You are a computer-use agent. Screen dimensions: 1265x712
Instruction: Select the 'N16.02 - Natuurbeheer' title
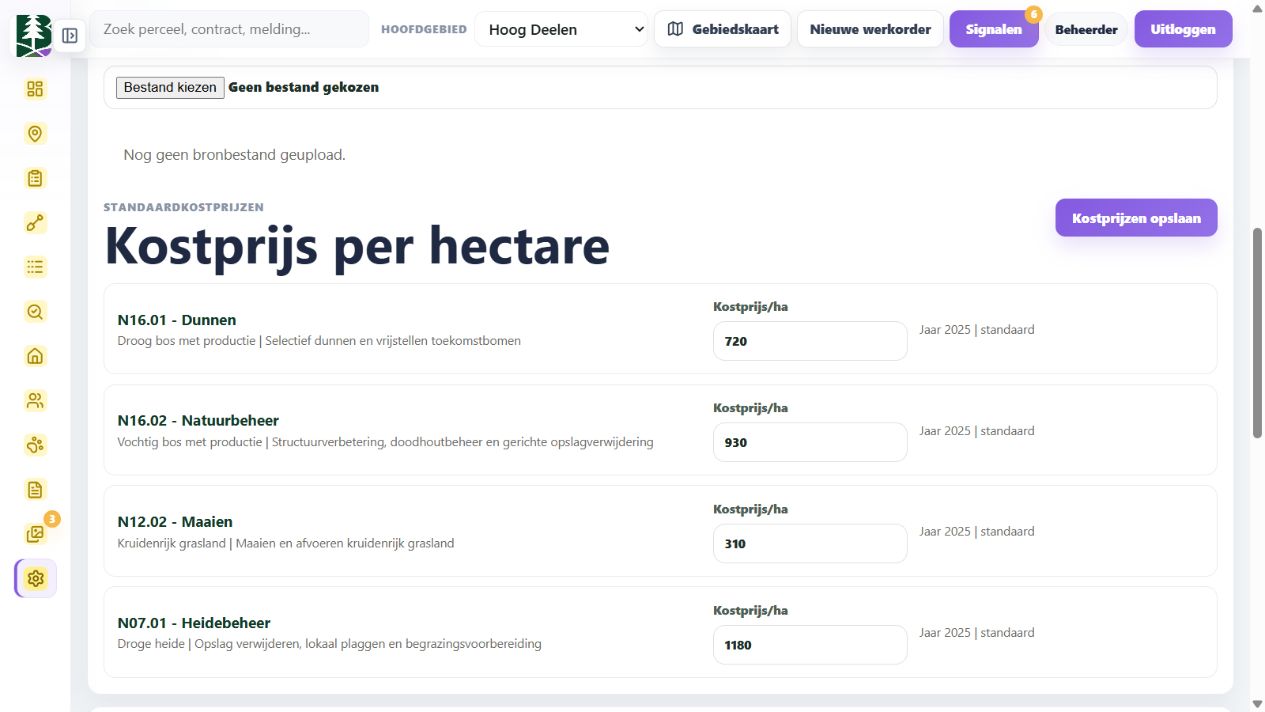click(198, 421)
